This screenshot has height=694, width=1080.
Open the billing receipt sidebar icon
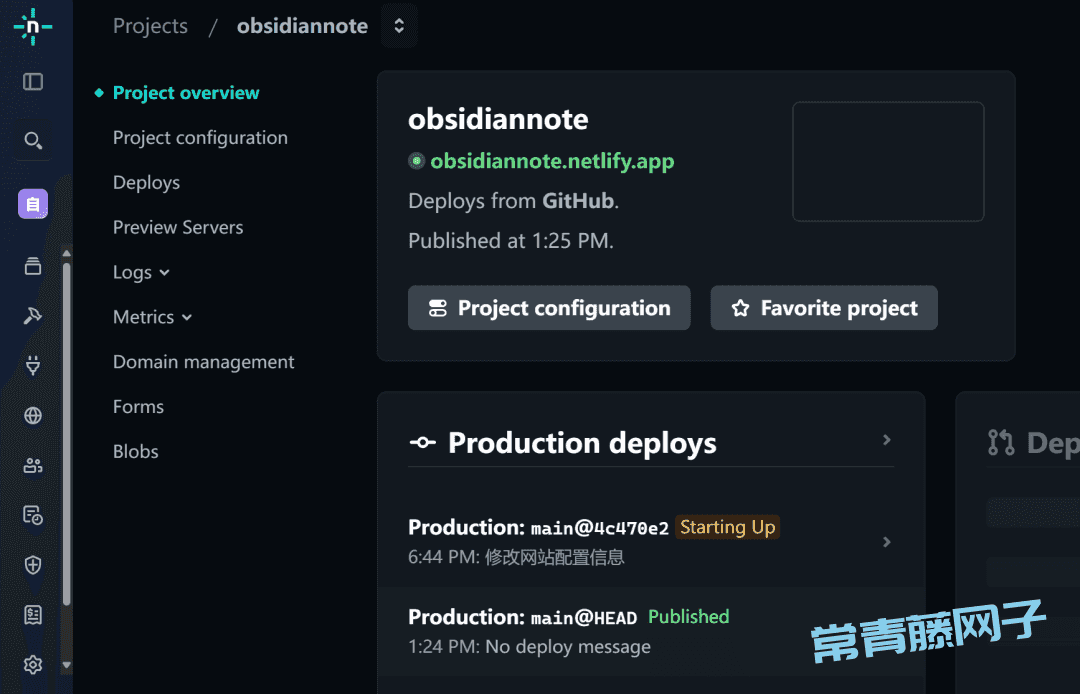(x=32, y=615)
